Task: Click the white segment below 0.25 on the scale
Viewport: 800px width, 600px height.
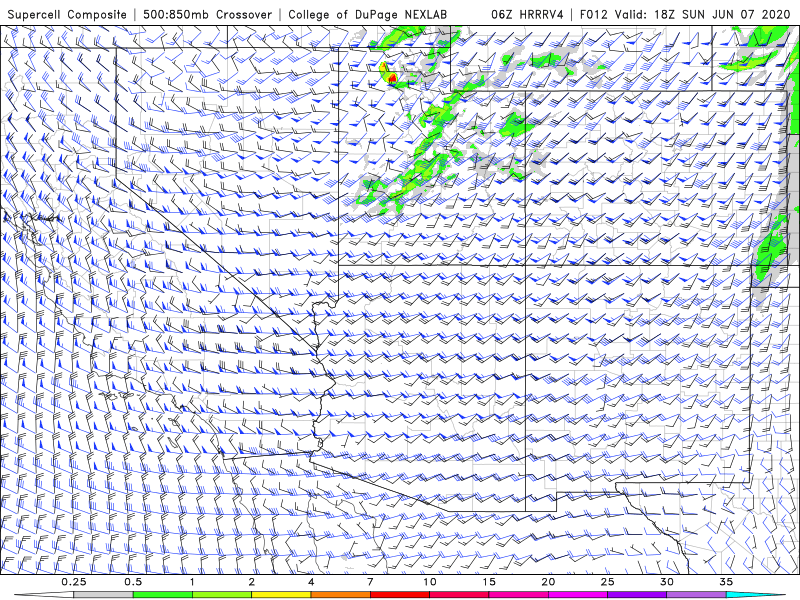Action: (44, 595)
